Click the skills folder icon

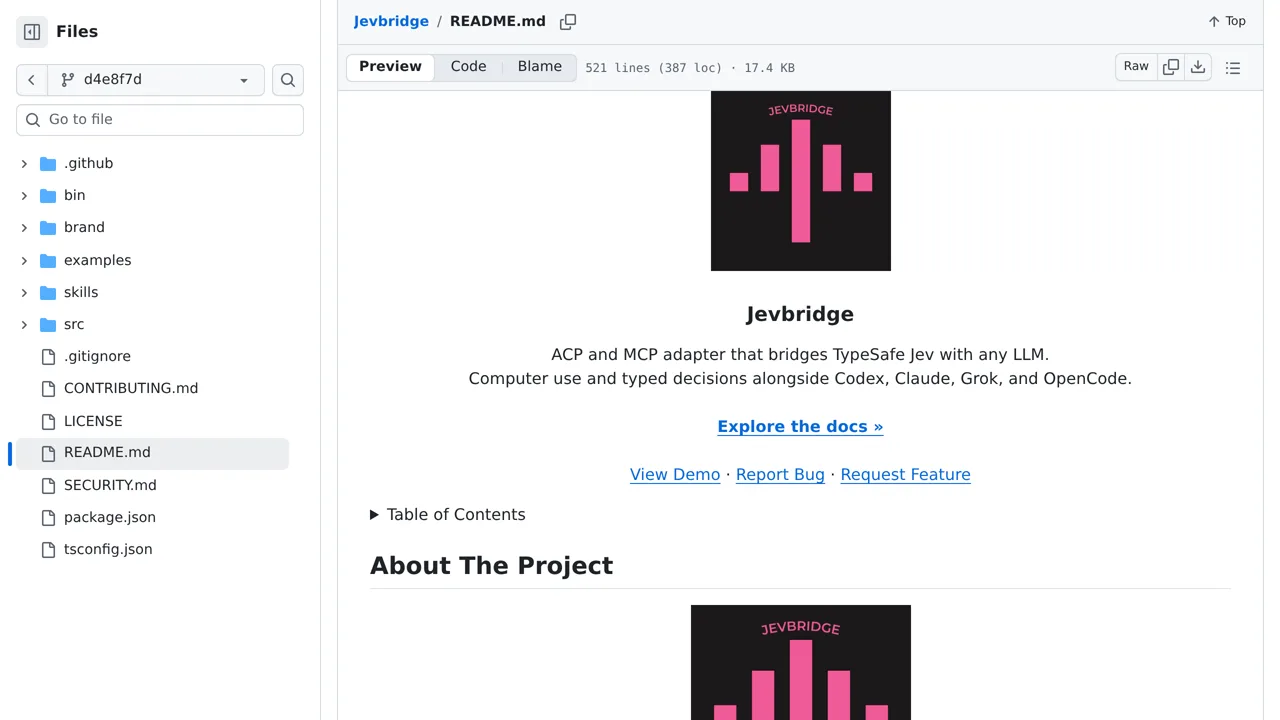(x=48, y=292)
